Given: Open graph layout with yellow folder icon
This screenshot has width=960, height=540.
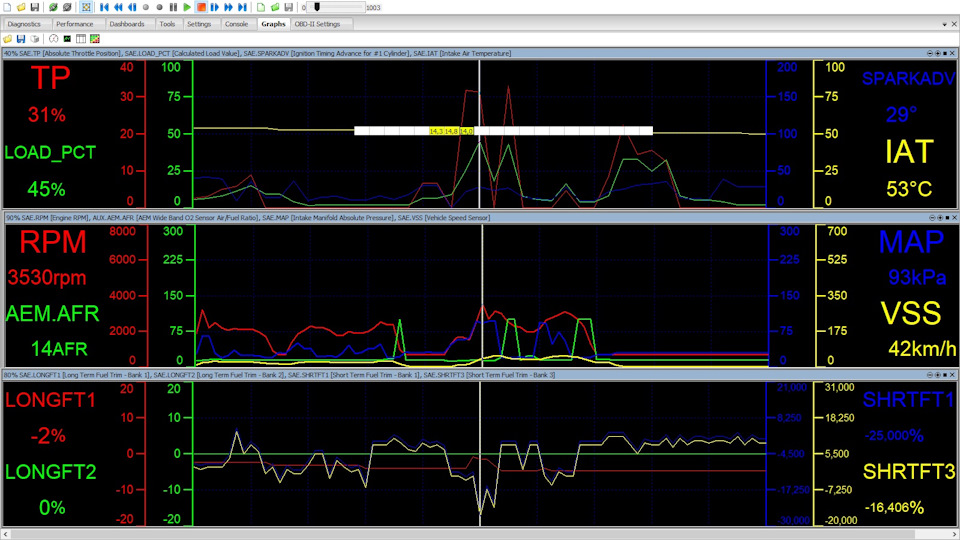Looking at the screenshot, I should tap(7, 39).
